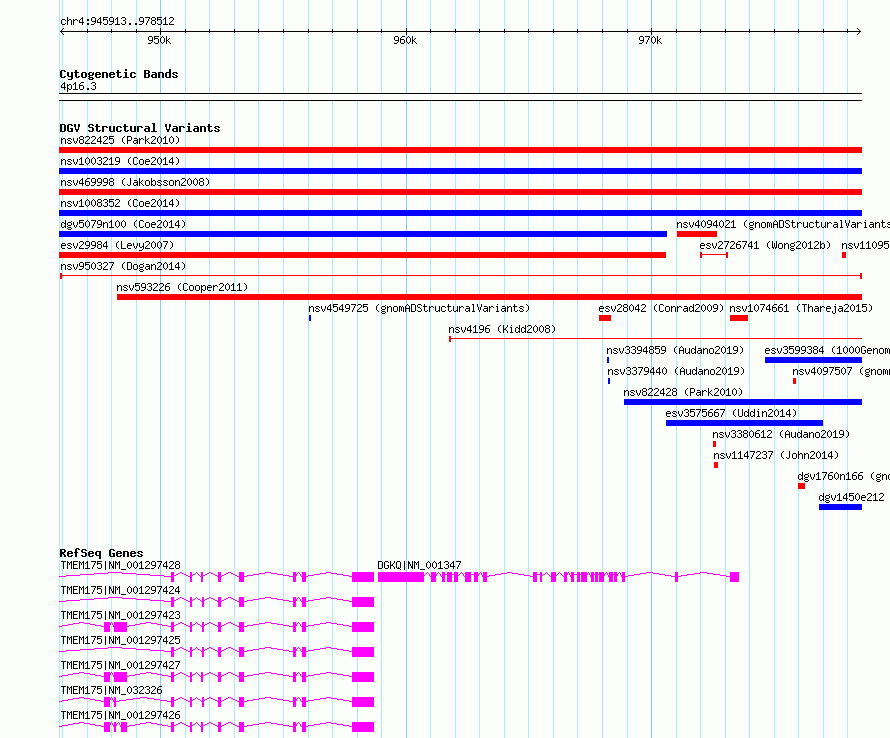Screen dimensions: 890x738
Task: Select esv3575667 (Uddin2014) blue bar
Action: click(745, 423)
